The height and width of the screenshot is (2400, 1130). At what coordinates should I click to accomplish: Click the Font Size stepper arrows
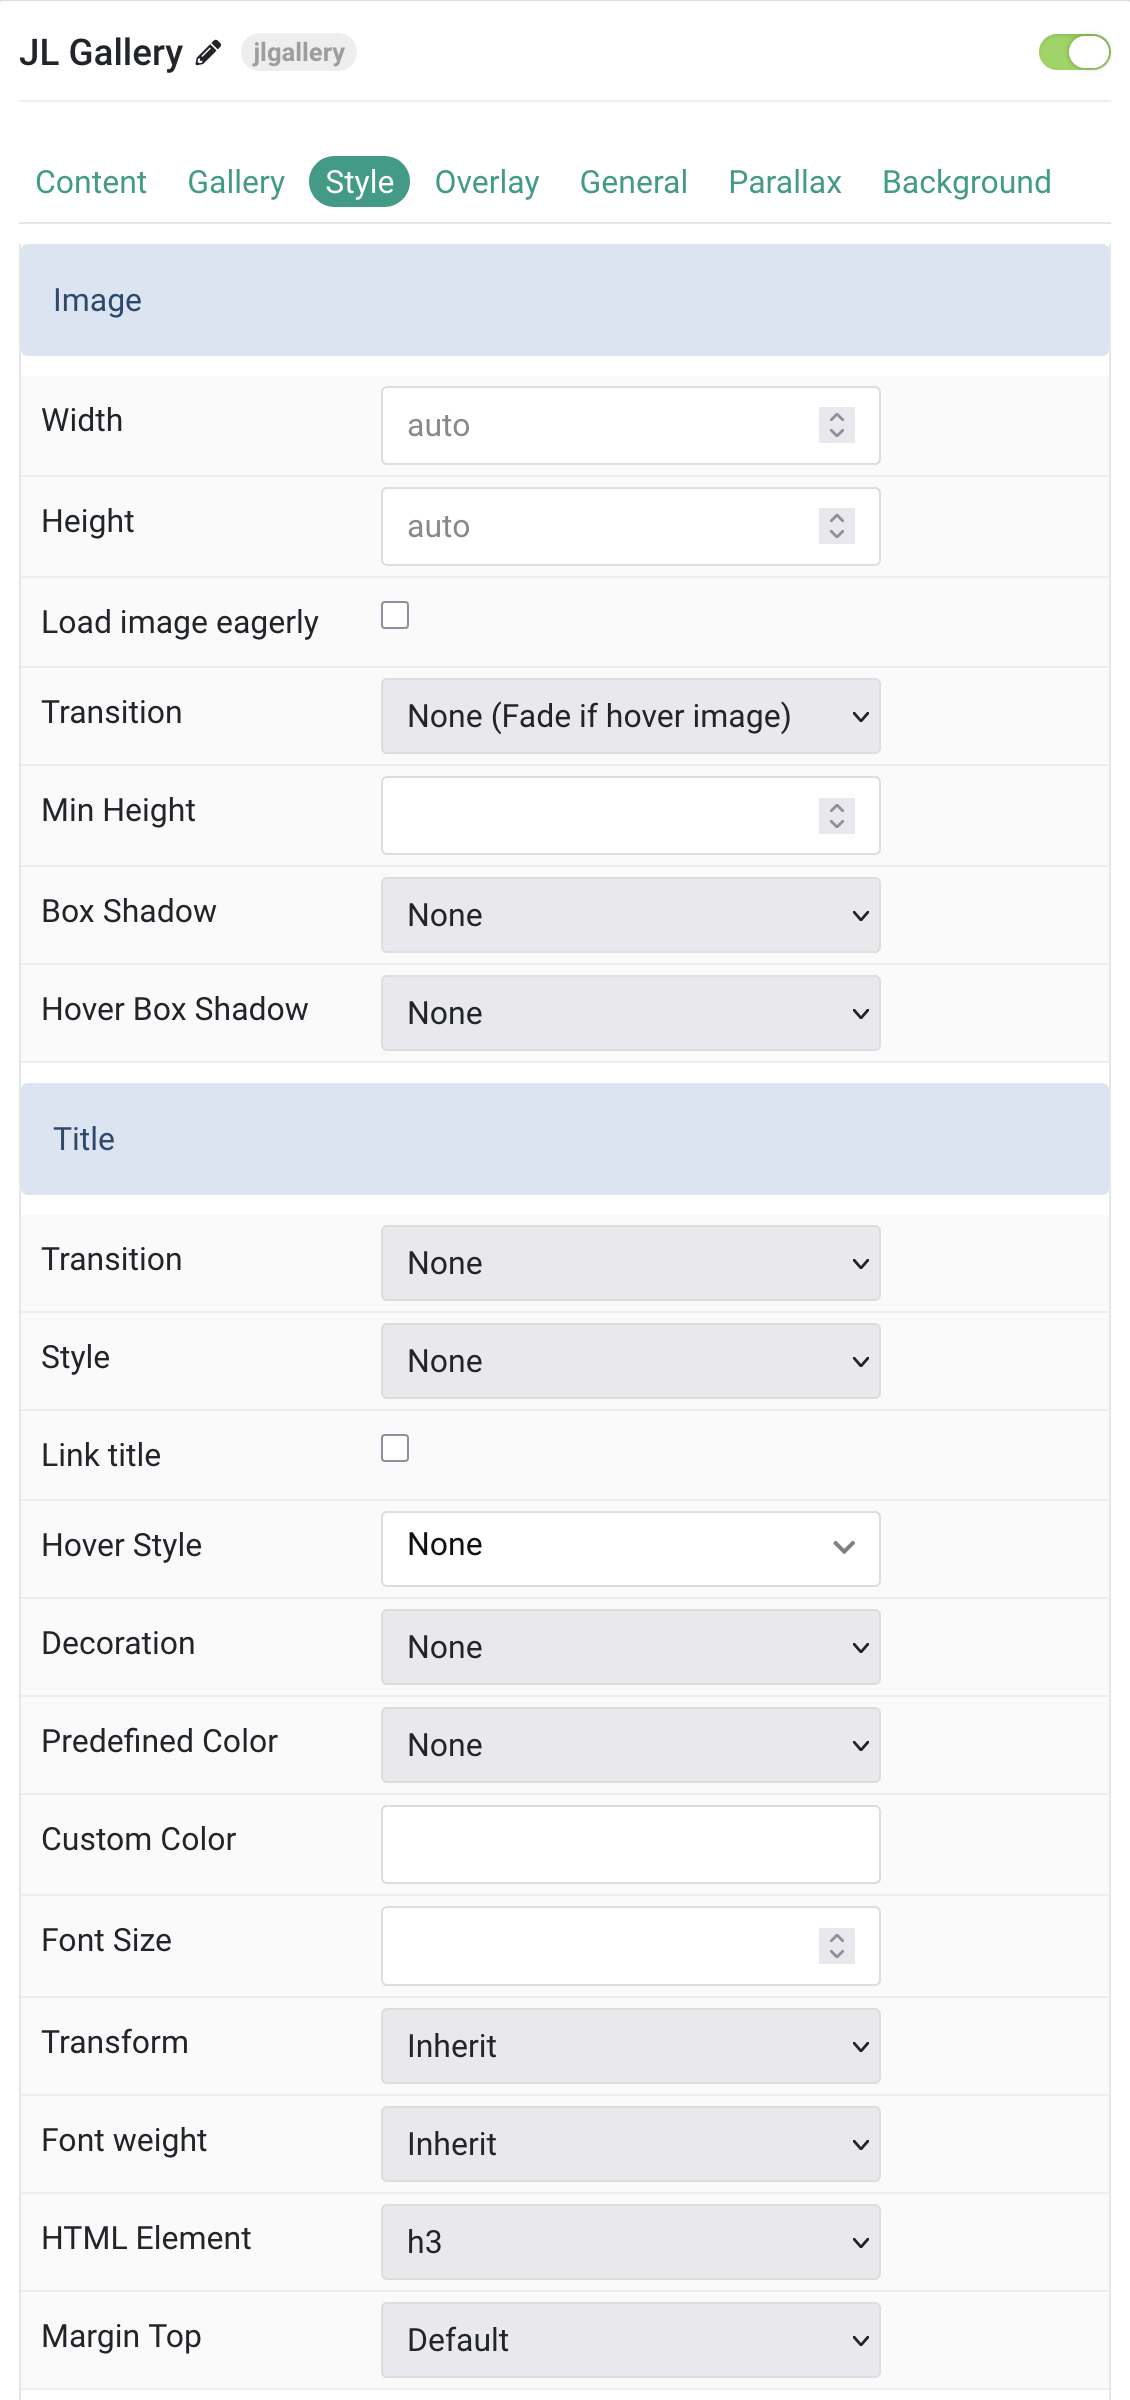click(x=837, y=1945)
